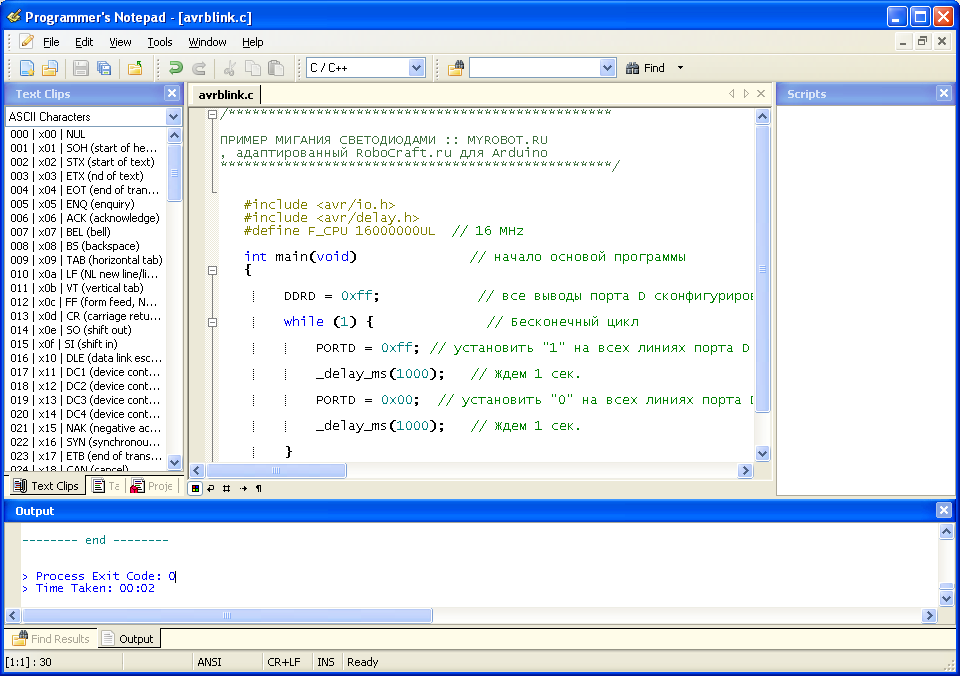Click the Save file disk icon
This screenshot has width=960, height=676.
tap(82, 68)
